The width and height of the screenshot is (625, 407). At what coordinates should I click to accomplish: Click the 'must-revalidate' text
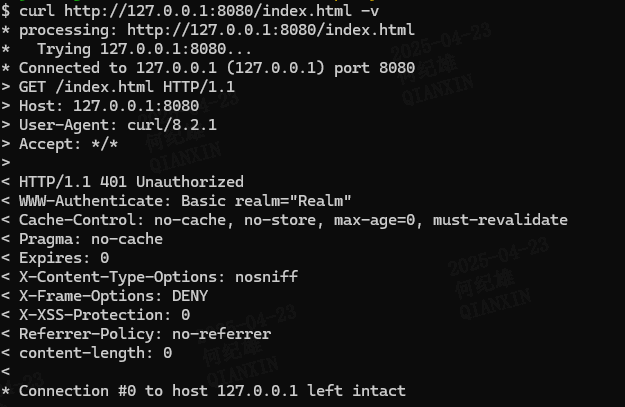coord(500,220)
